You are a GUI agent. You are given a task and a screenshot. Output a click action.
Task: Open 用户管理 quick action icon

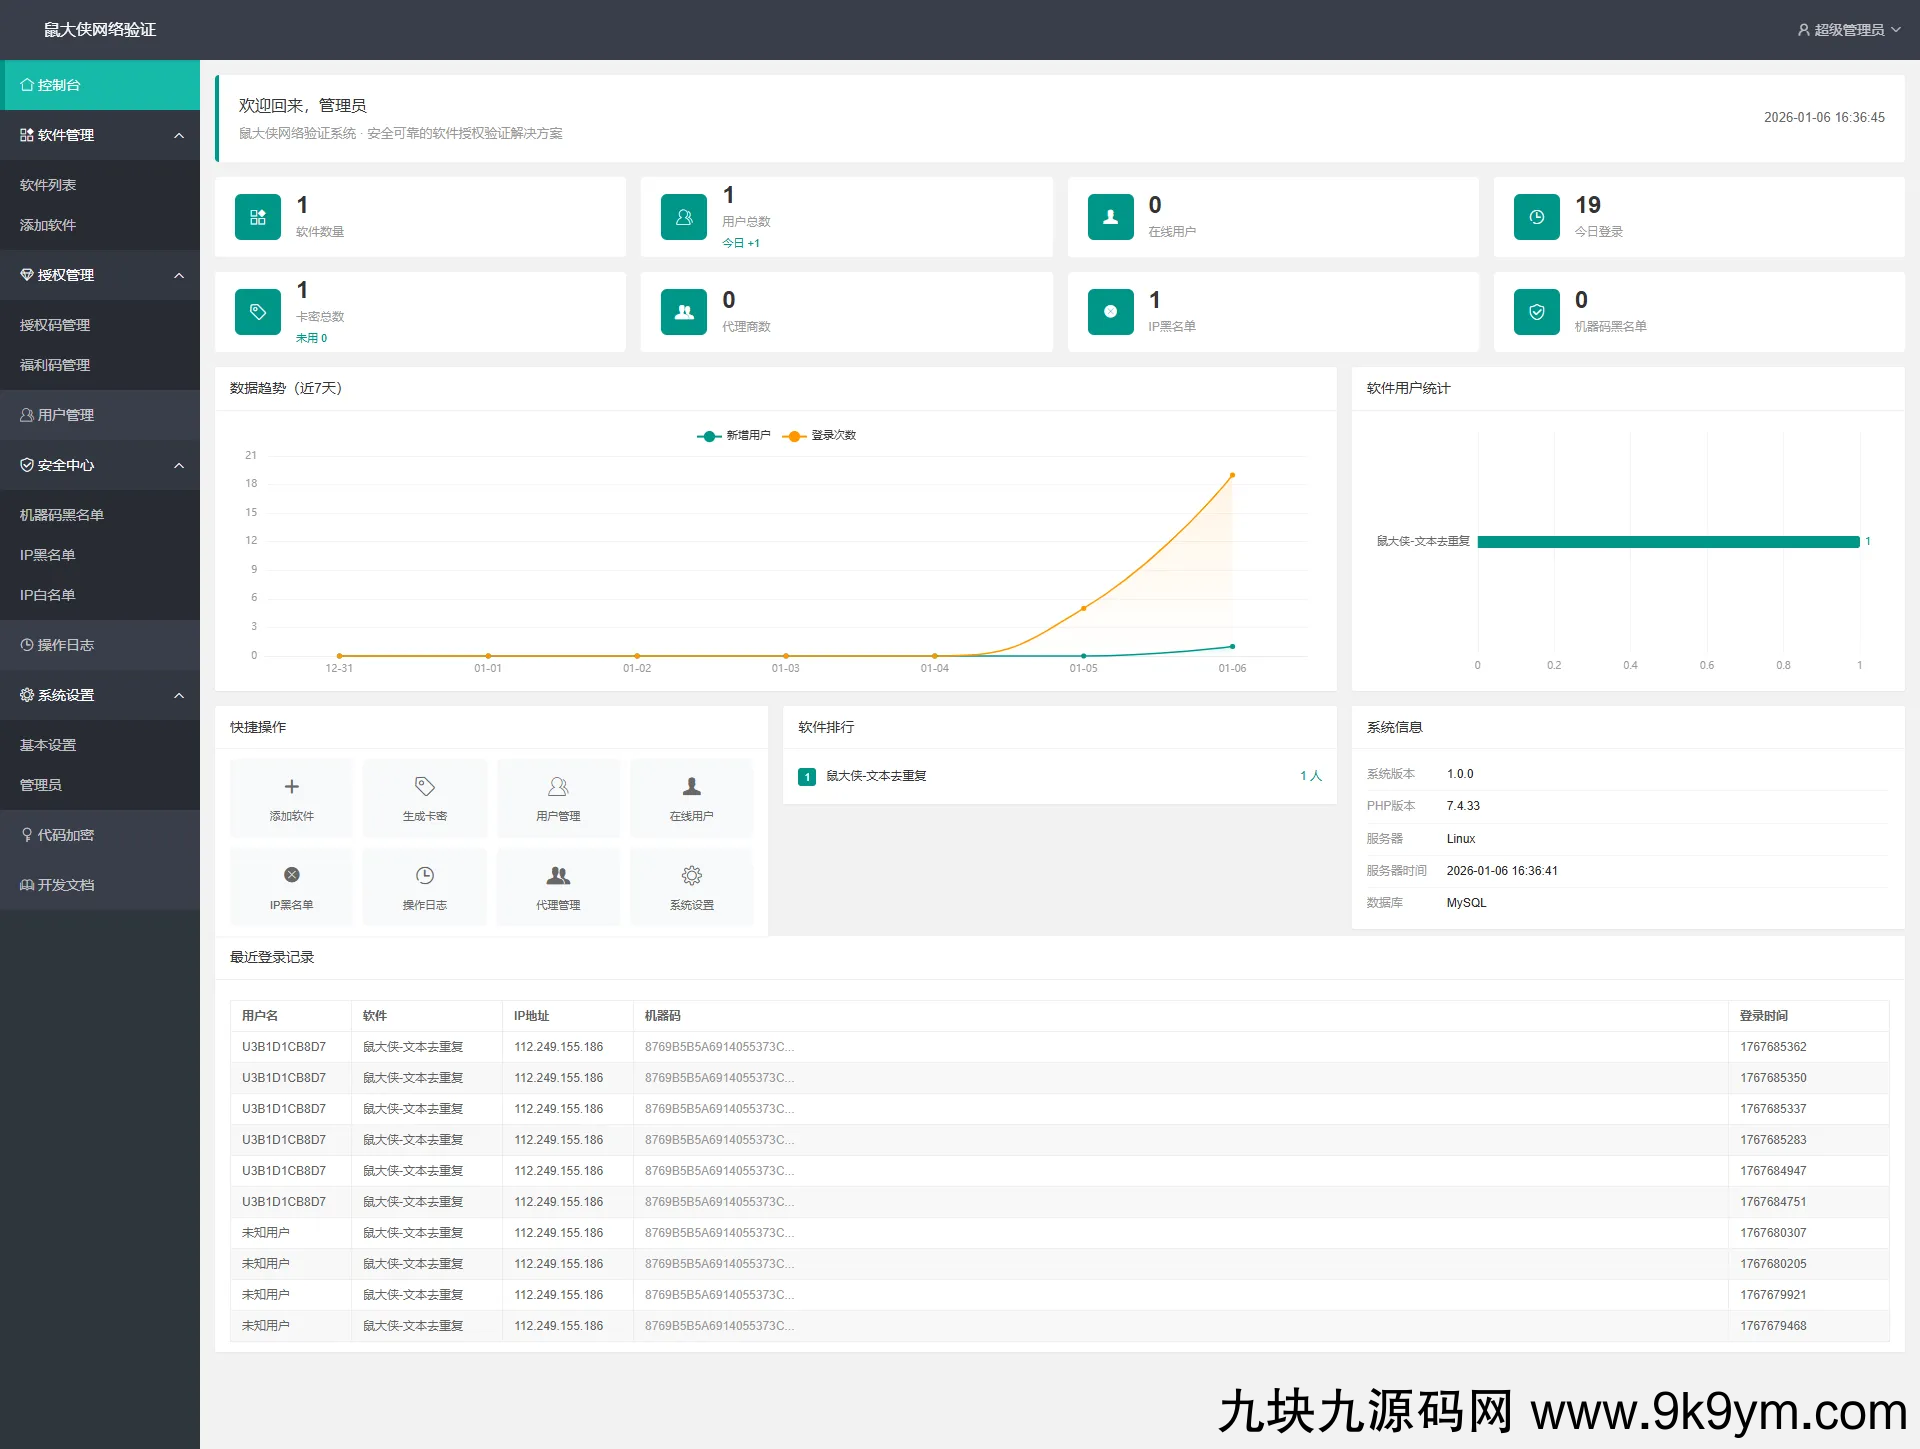pyautogui.click(x=558, y=787)
